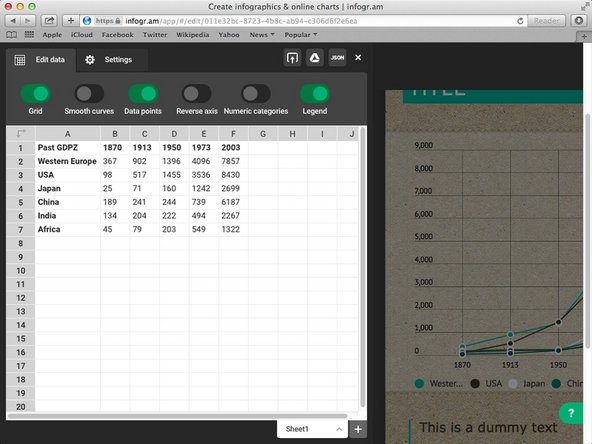Select the 1870 header cell
The height and width of the screenshot is (444, 592).
[115, 148]
